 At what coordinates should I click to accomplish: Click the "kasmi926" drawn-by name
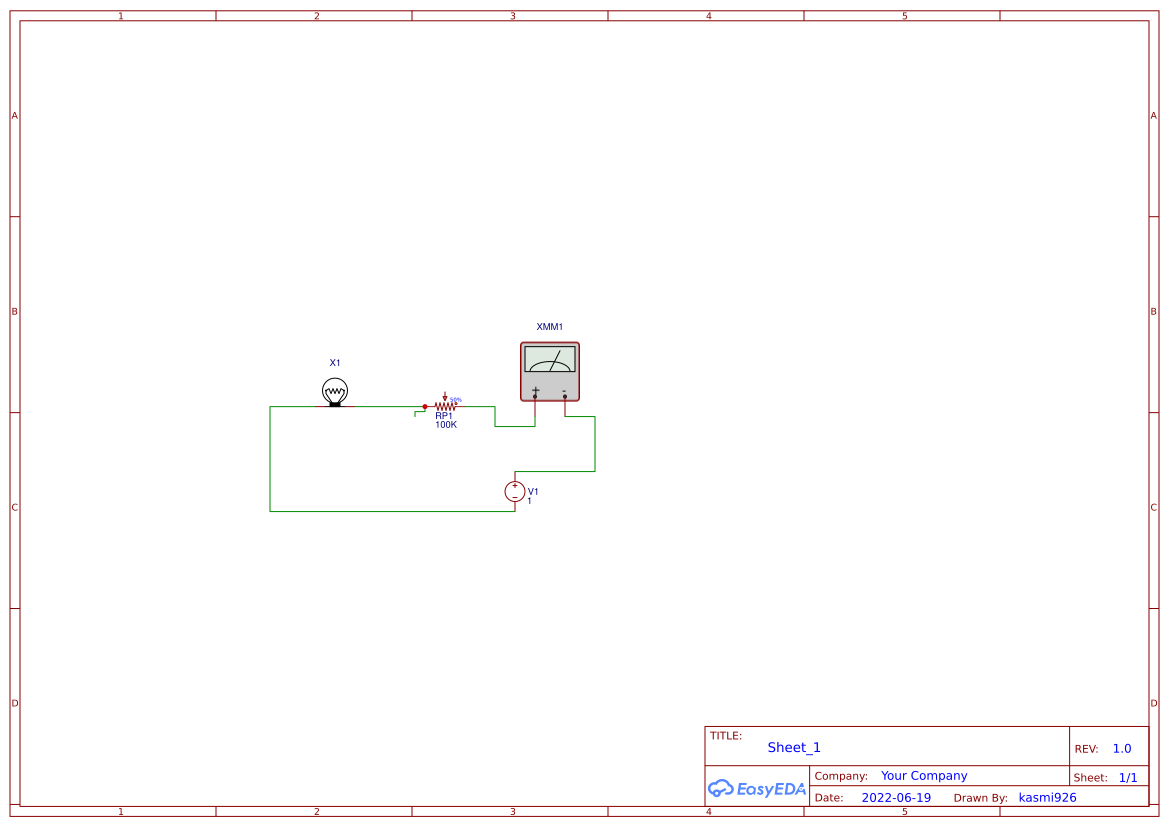(1048, 797)
